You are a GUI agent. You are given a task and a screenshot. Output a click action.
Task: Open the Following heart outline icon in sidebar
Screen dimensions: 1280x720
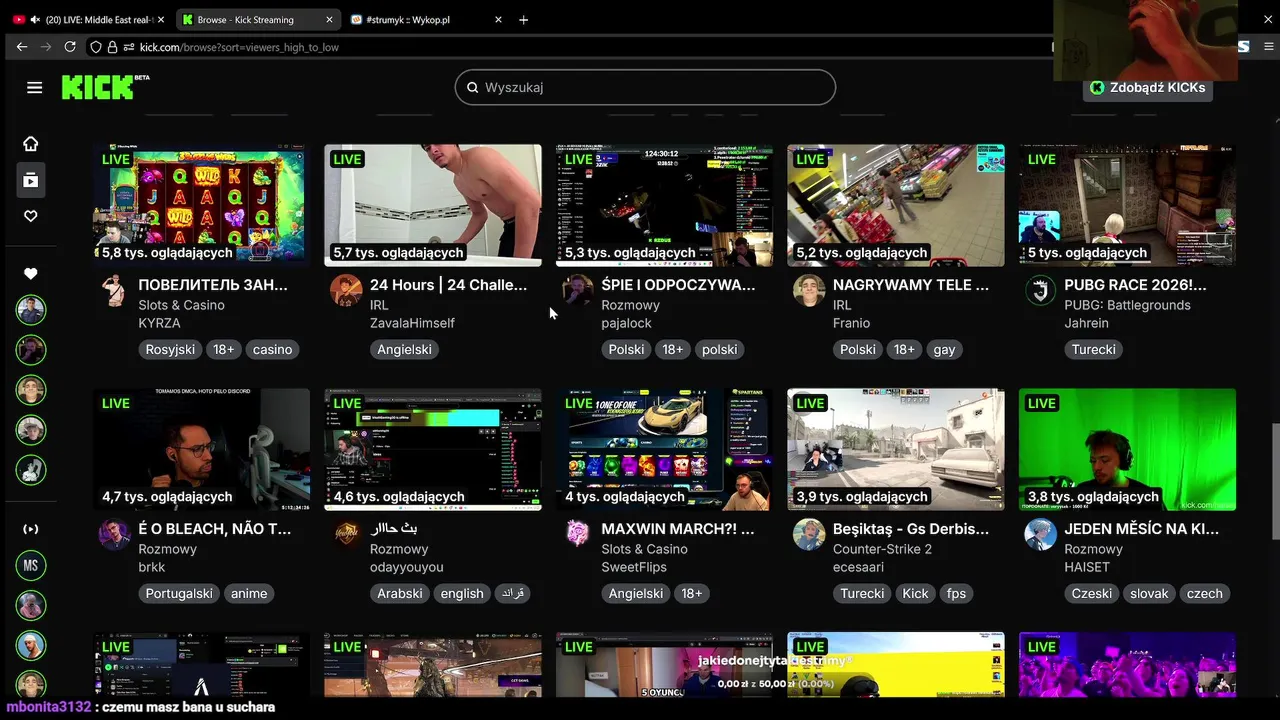[x=31, y=216]
